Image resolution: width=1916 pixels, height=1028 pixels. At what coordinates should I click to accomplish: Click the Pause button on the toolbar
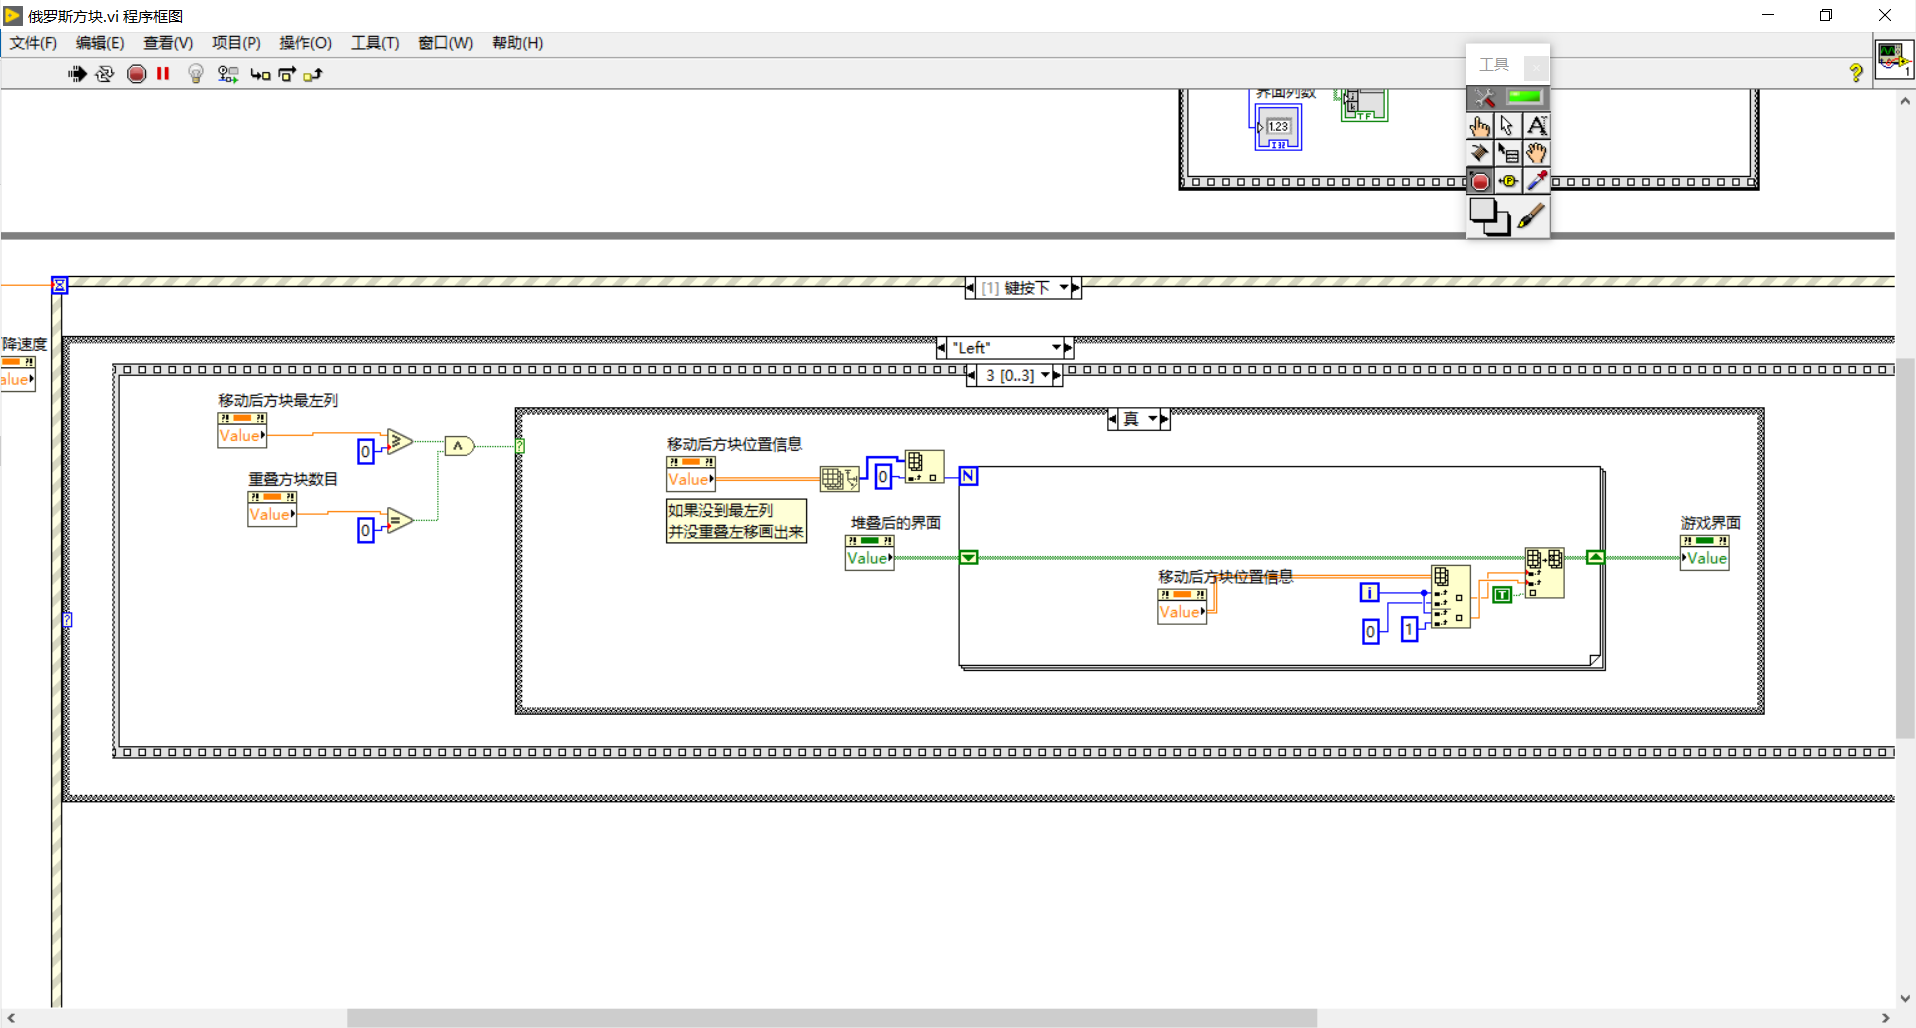coord(163,73)
